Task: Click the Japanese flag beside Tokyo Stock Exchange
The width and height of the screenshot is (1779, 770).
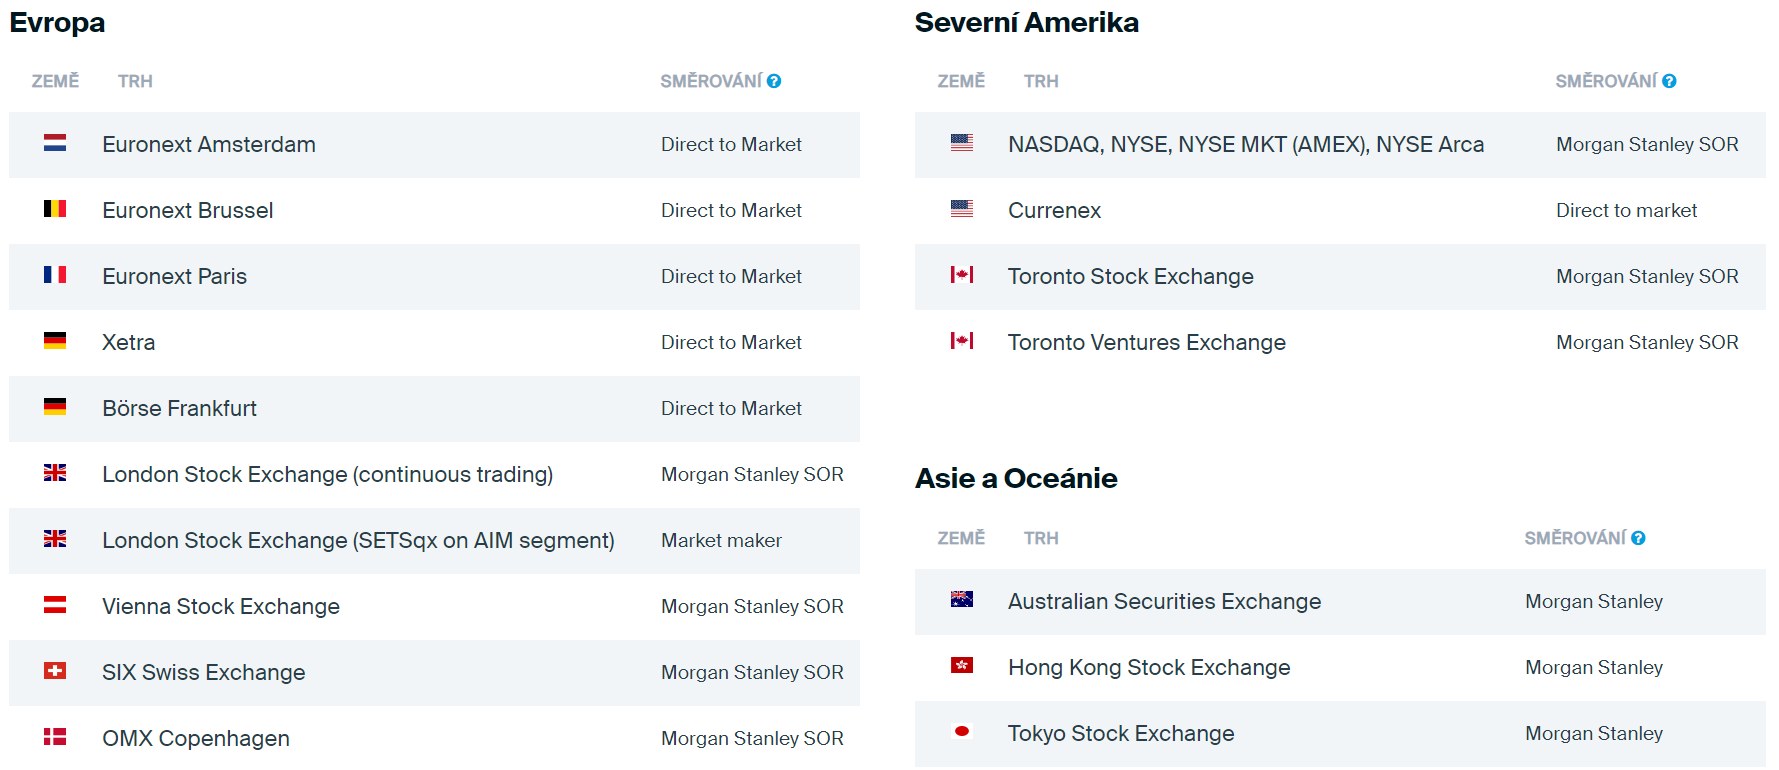Action: tap(962, 732)
